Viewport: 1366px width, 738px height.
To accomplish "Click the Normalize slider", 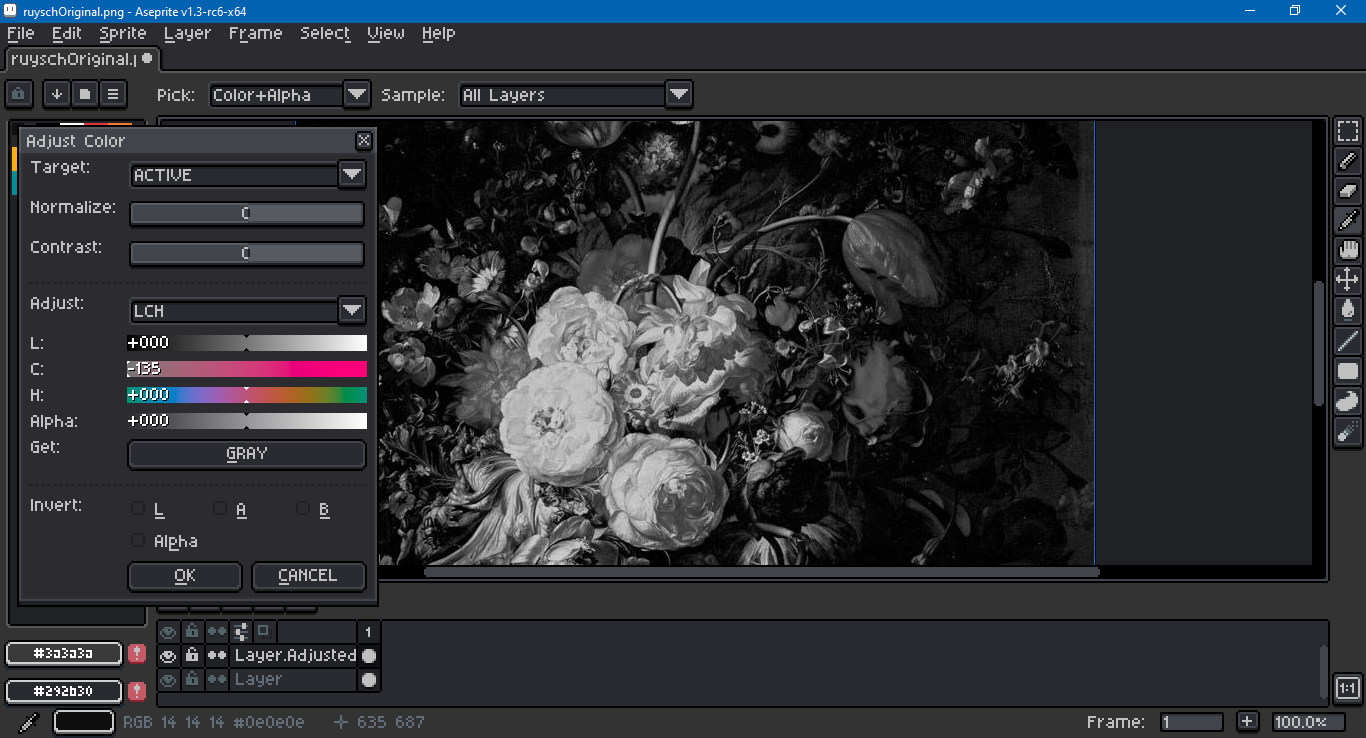I will (x=247, y=214).
